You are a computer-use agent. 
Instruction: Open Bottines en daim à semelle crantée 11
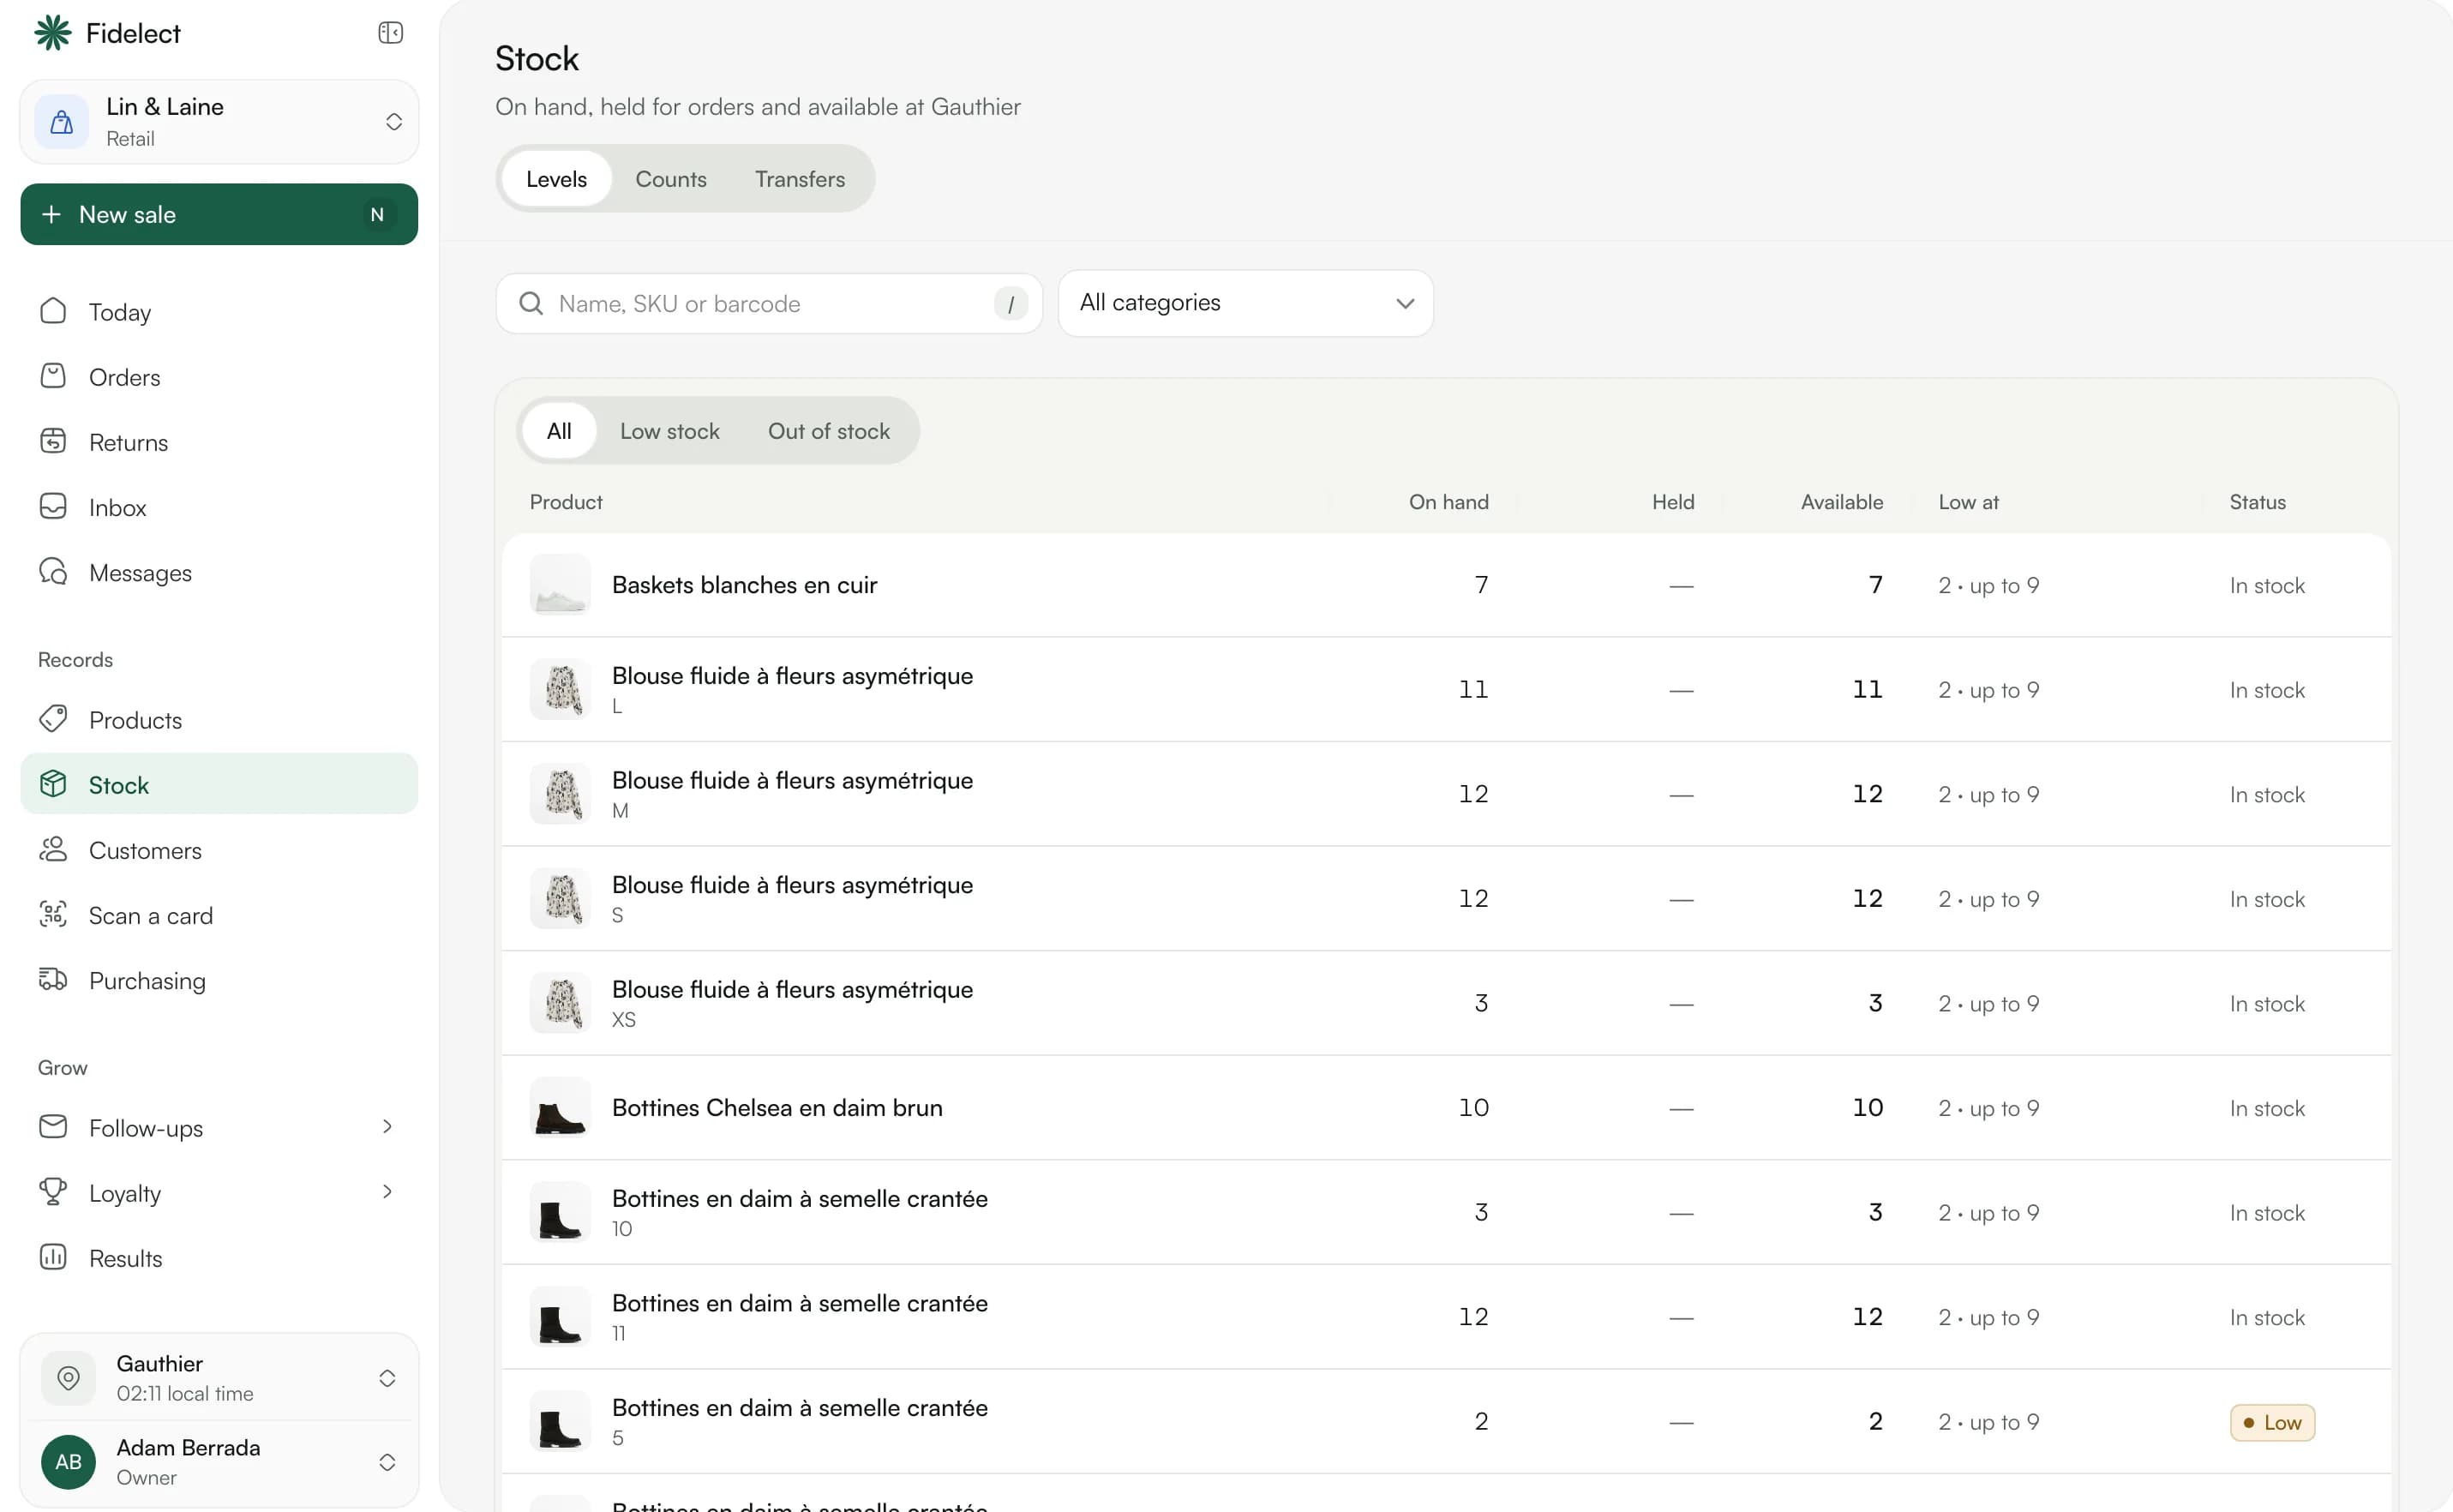pos(1446,1317)
